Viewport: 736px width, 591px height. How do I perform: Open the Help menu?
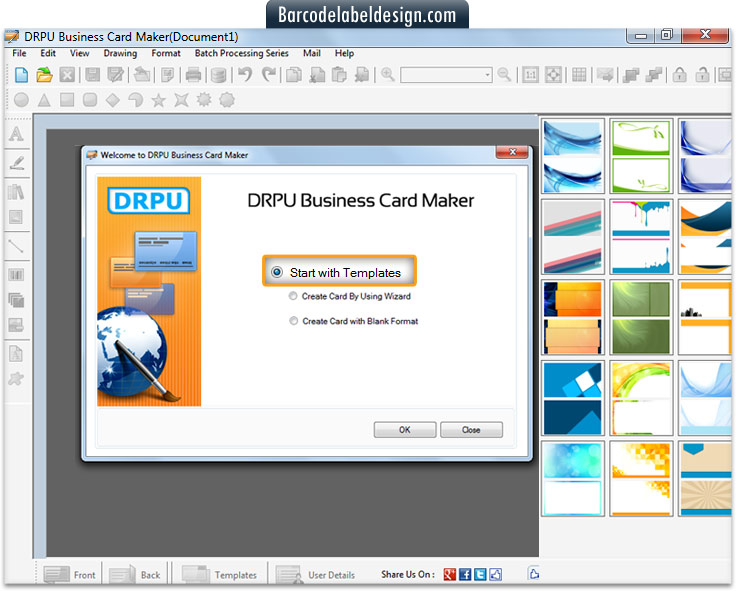[344, 53]
